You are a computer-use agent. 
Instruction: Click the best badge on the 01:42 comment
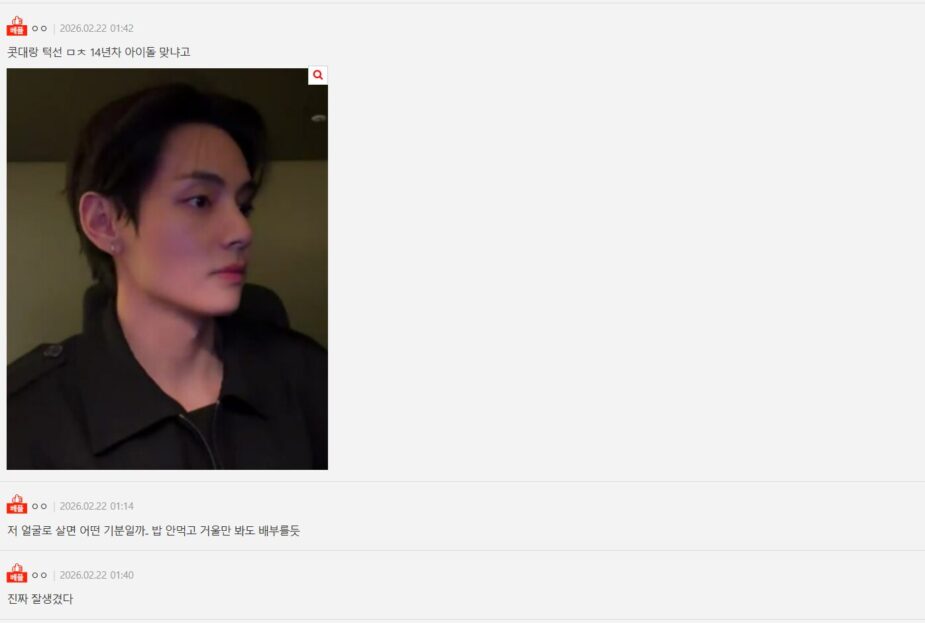point(17,26)
